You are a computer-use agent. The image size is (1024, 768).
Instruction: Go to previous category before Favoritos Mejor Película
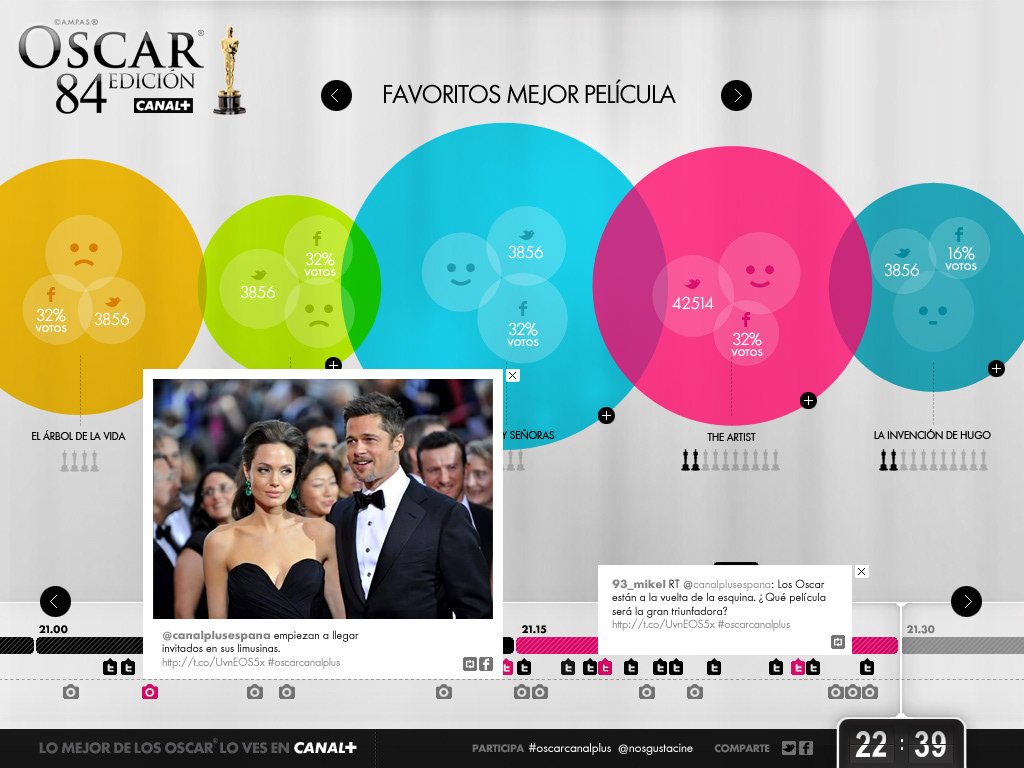point(336,95)
